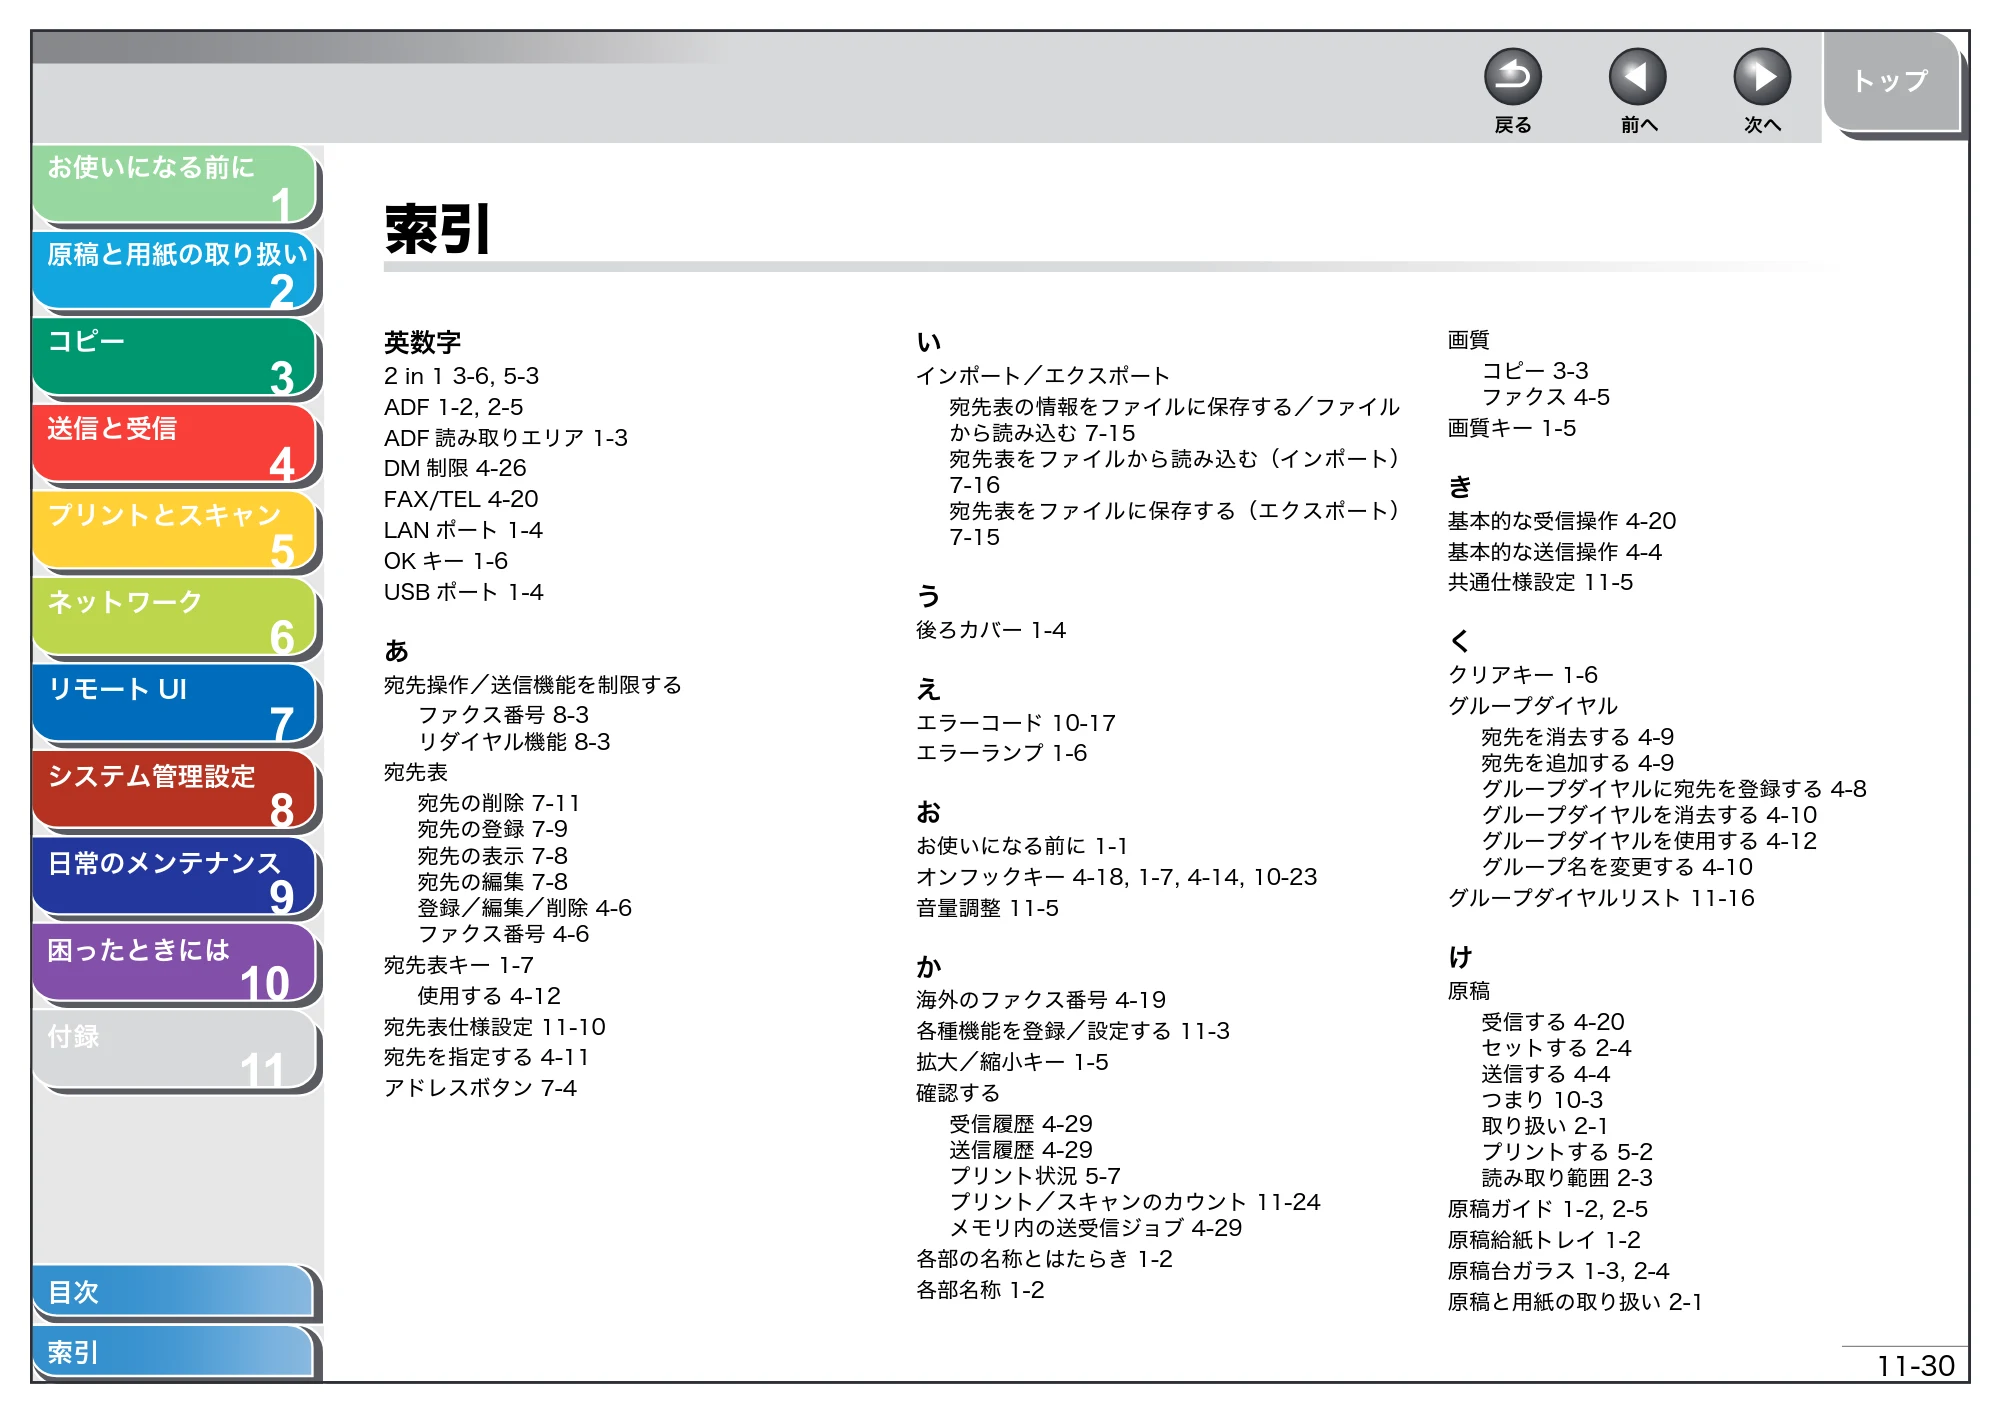Open chapter 3 コピー tab
Screen dimensions: 2000x1414
pyautogui.click(x=175, y=358)
